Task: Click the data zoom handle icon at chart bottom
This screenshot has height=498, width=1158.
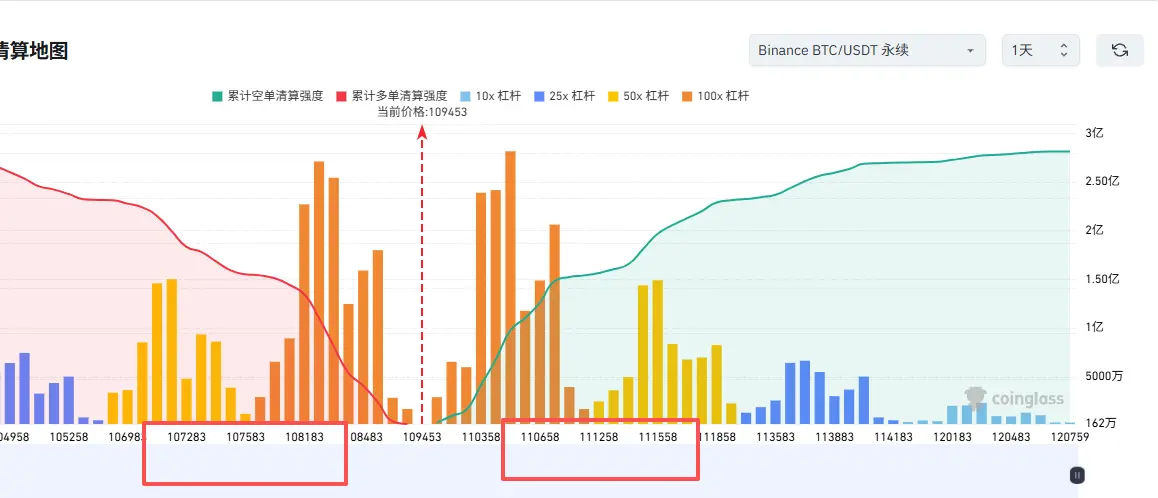Action: 1078,475
